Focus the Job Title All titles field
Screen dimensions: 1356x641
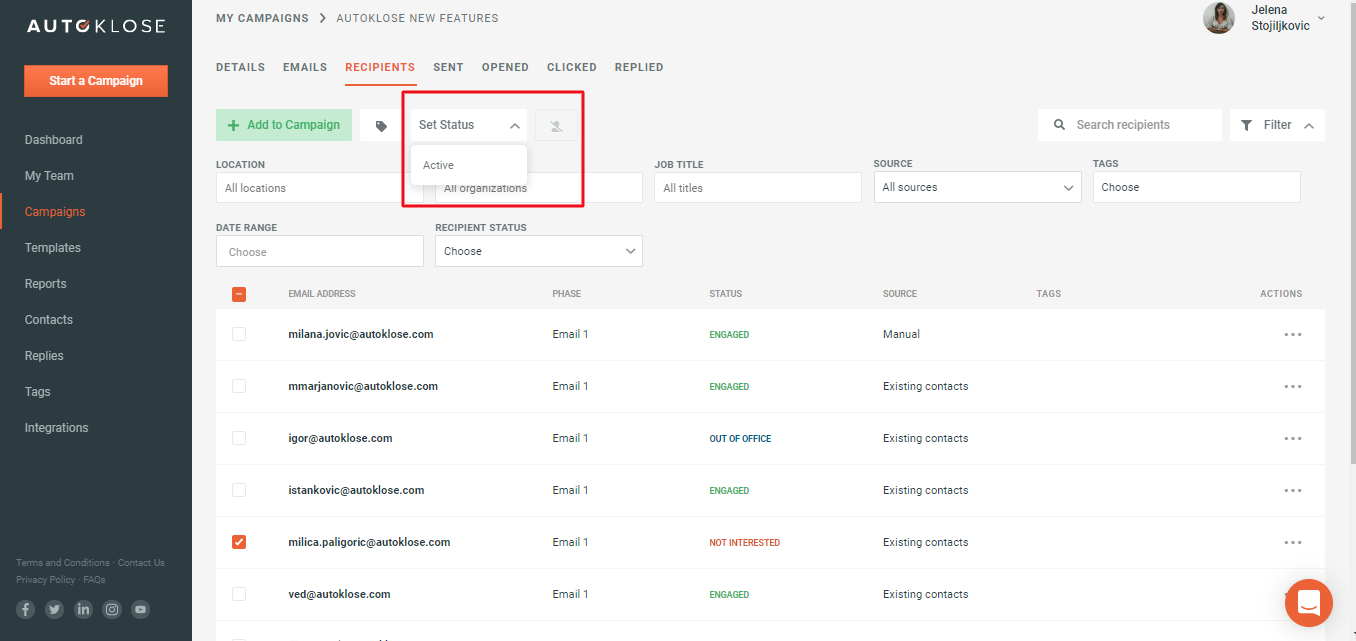tap(758, 187)
